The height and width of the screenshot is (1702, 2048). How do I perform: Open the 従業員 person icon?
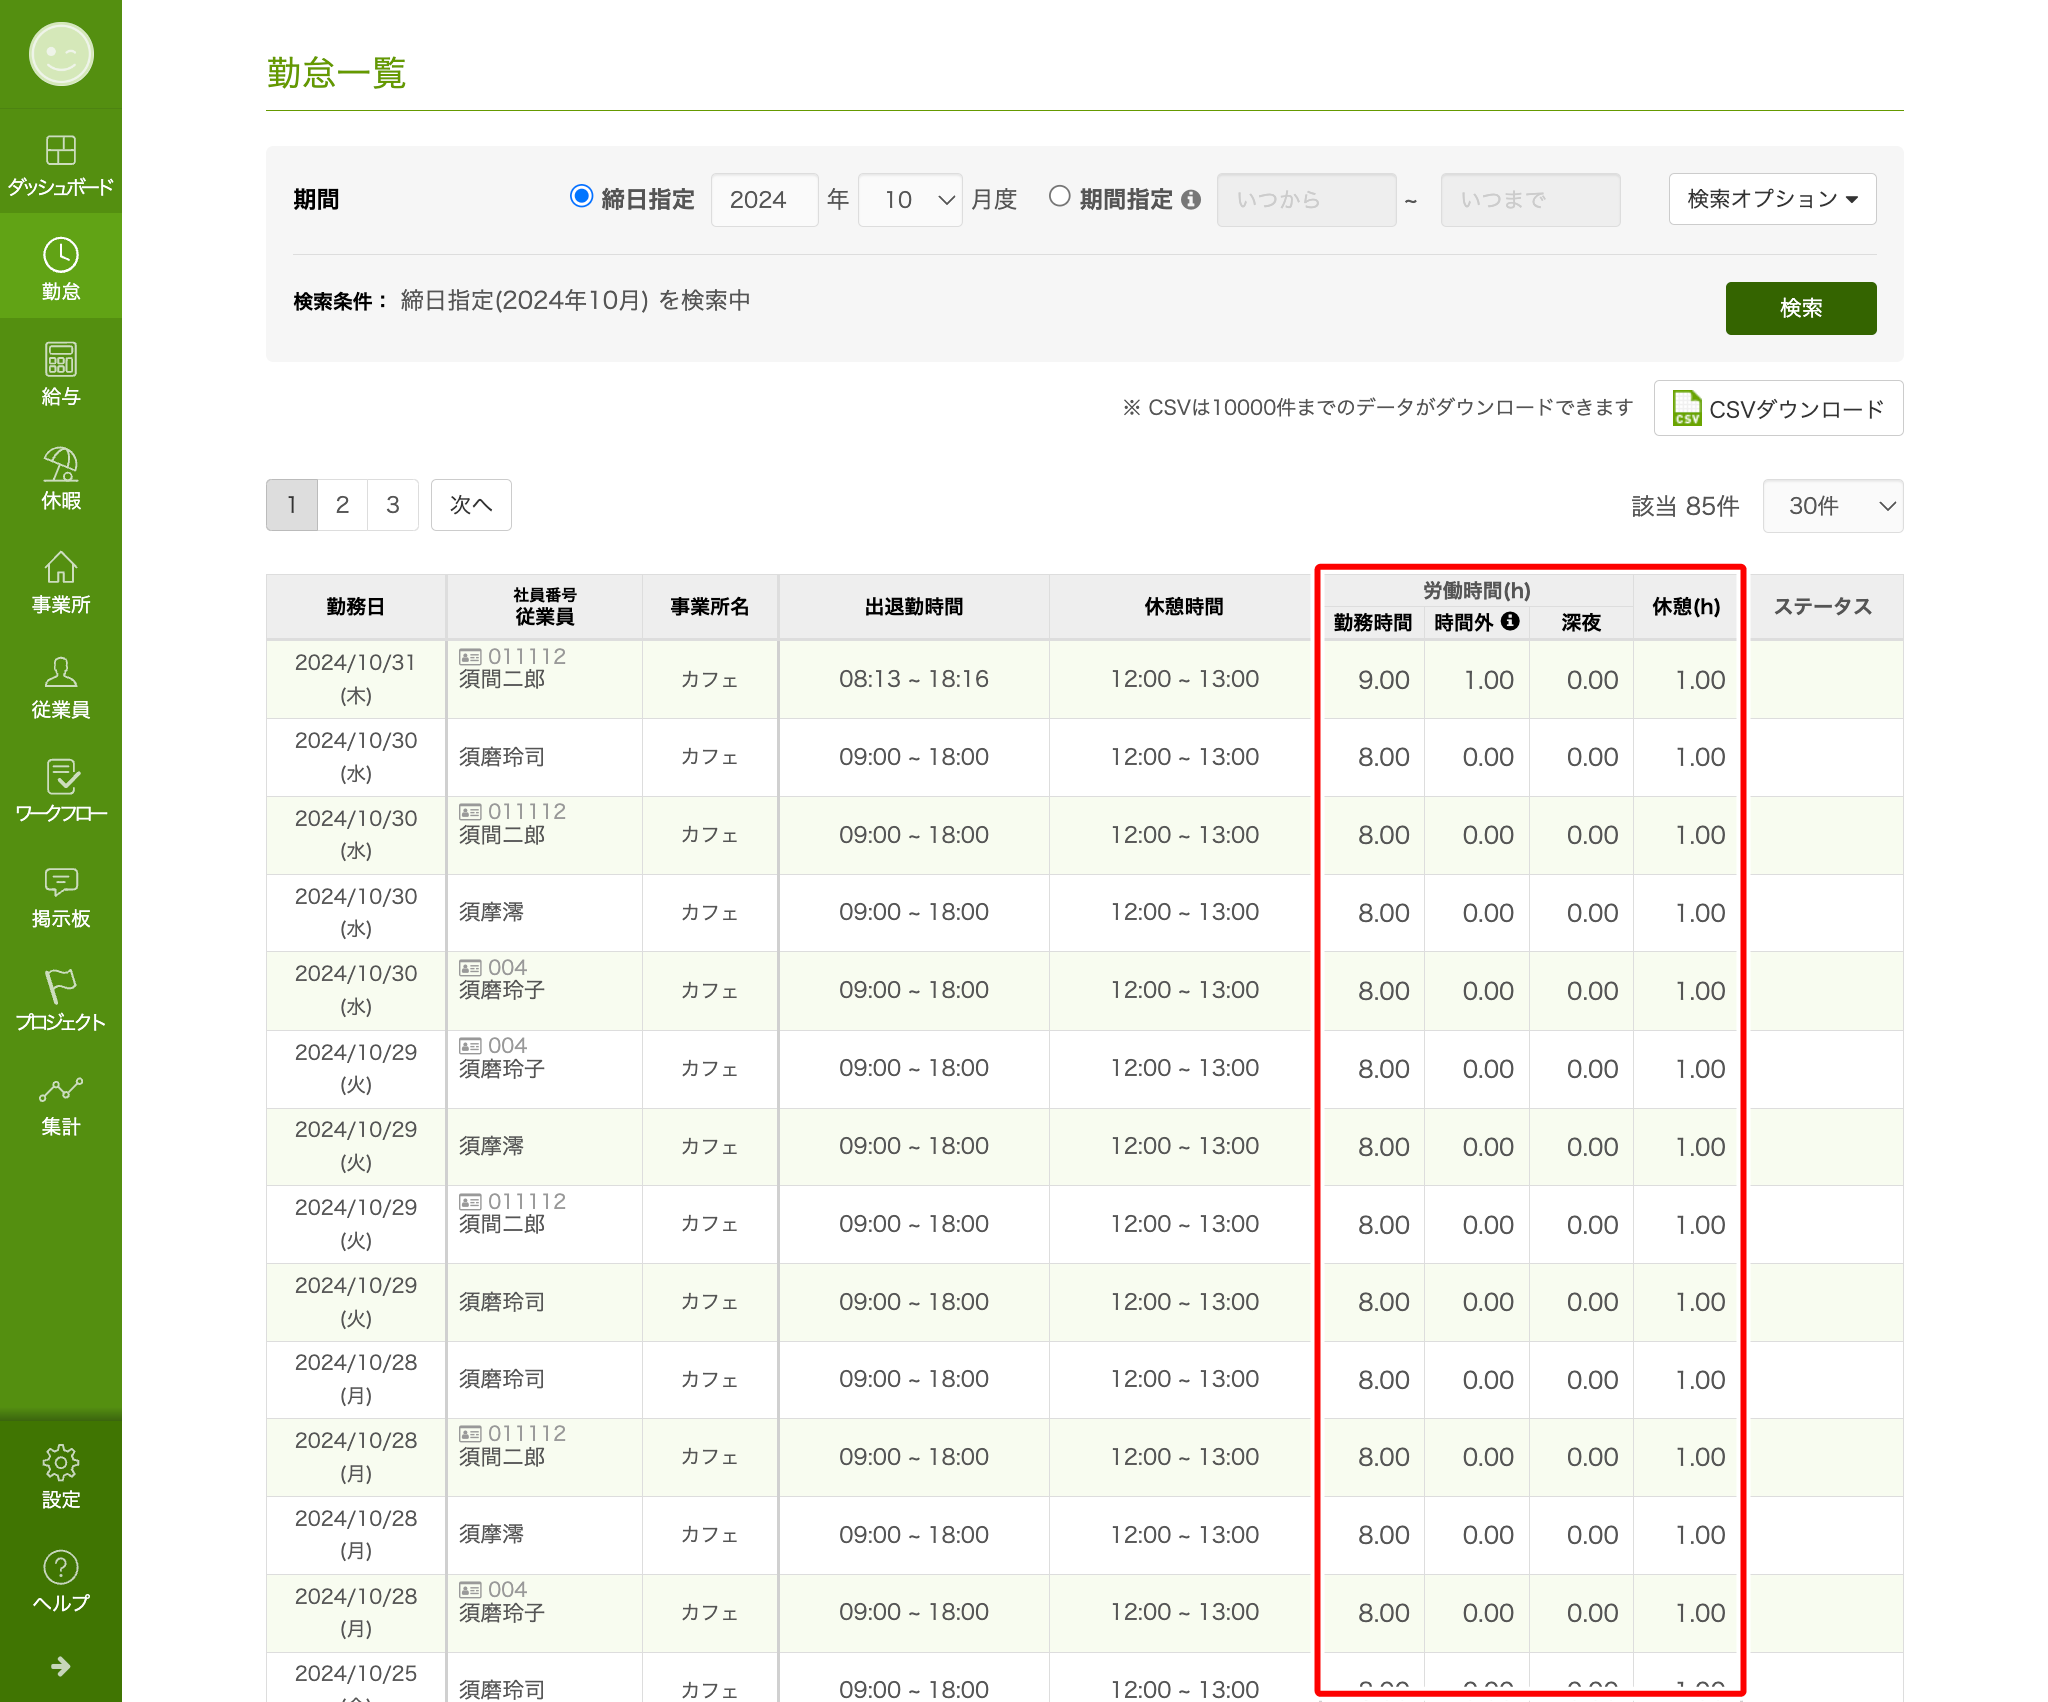pos(61,672)
